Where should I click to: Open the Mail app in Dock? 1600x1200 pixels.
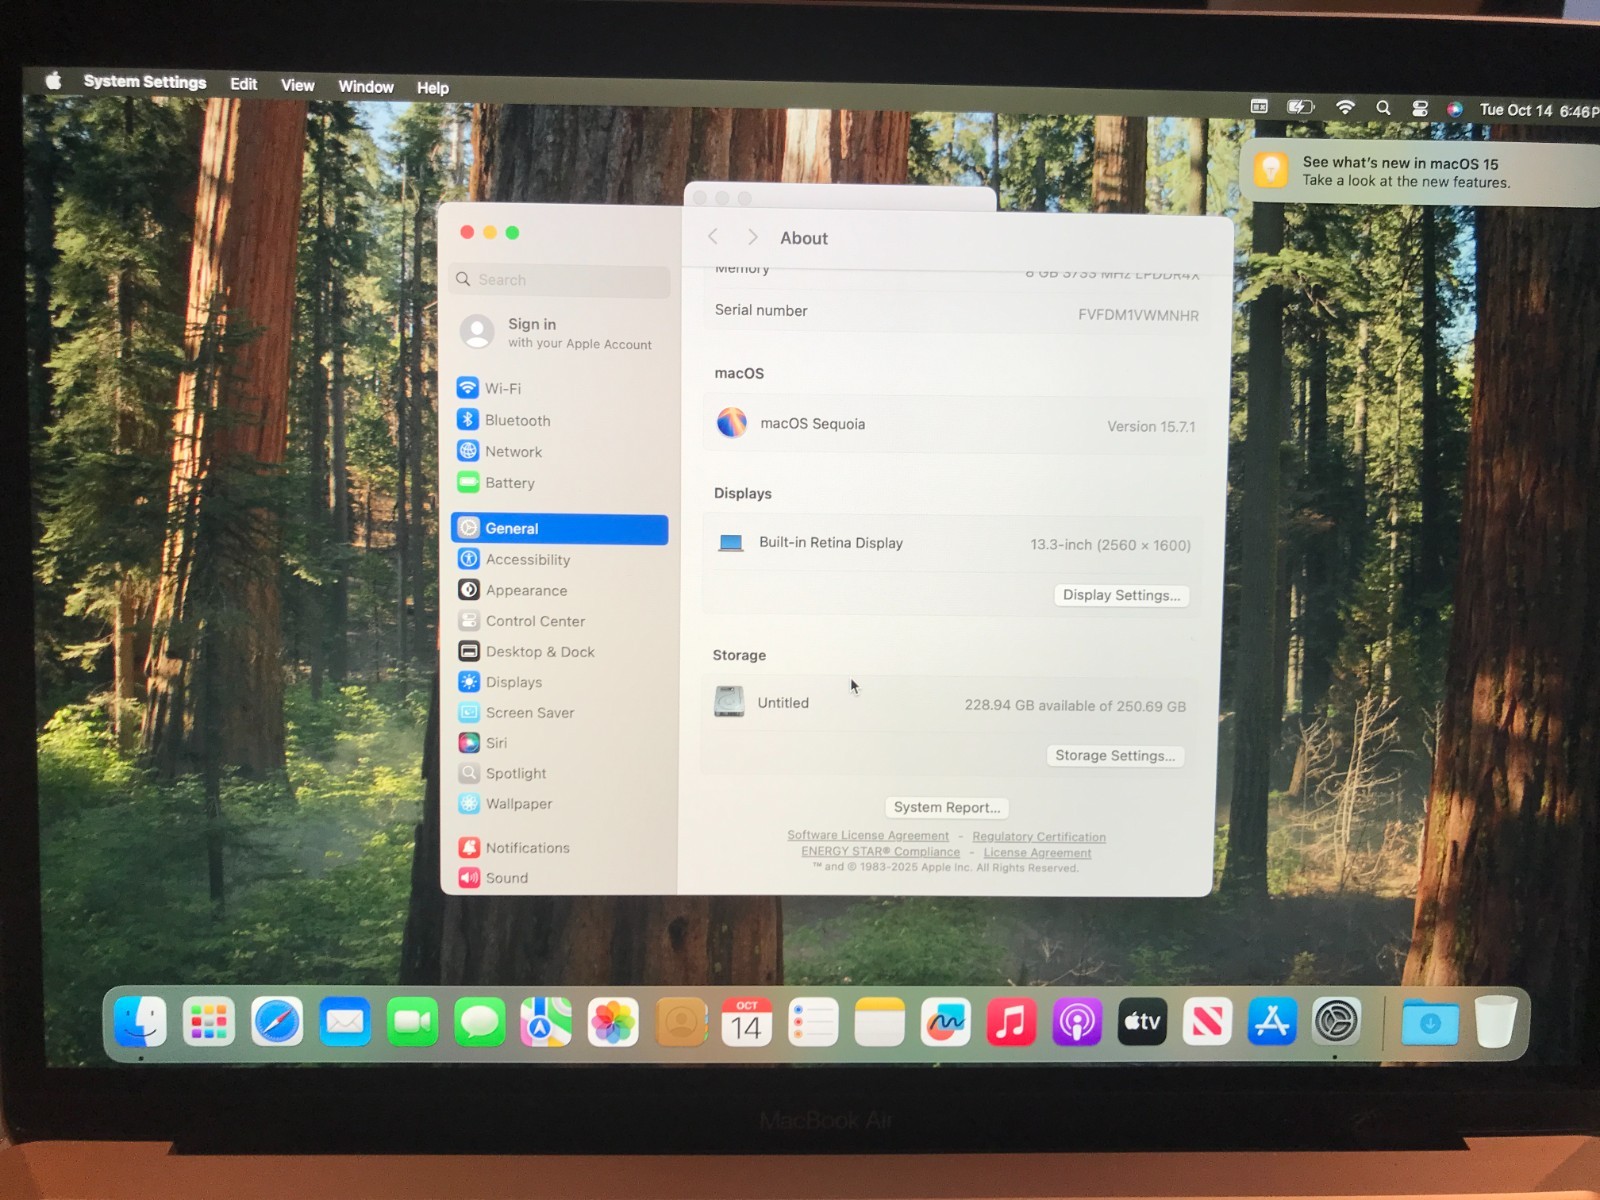345,1022
